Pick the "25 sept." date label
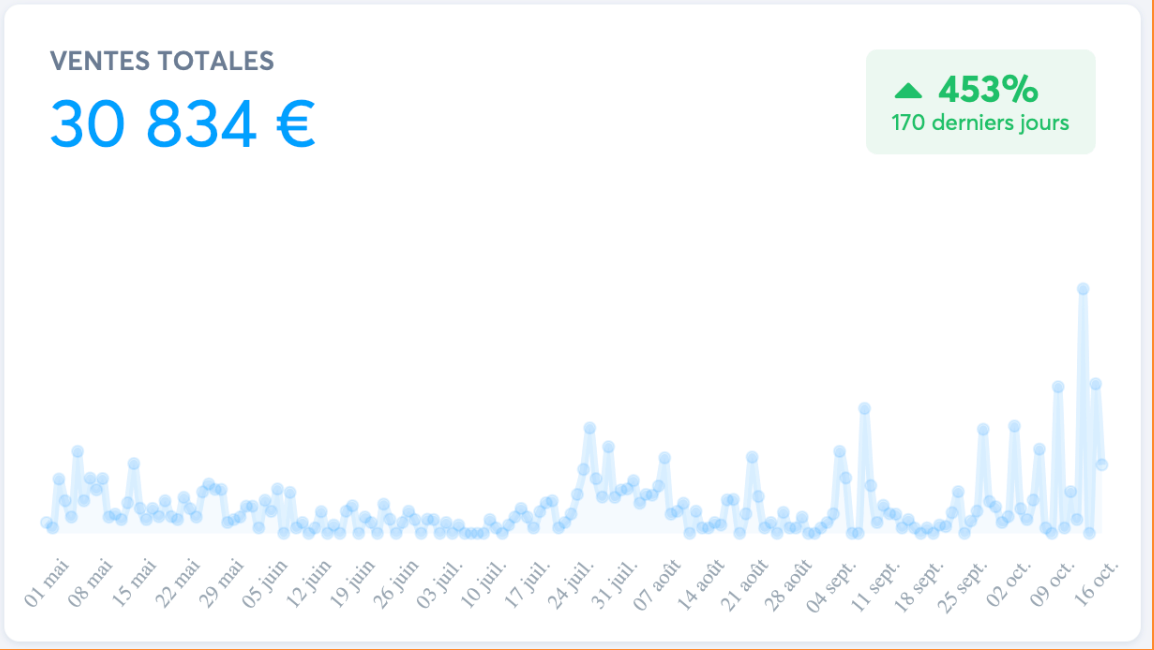Image resolution: width=1154 pixels, height=650 pixels. [964, 586]
